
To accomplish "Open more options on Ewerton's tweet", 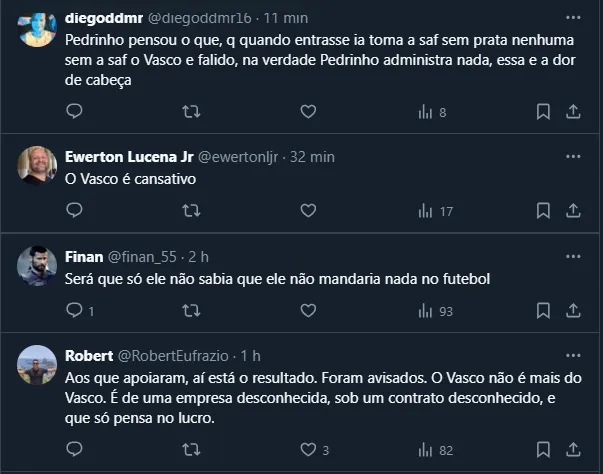I will tap(572, 156).
